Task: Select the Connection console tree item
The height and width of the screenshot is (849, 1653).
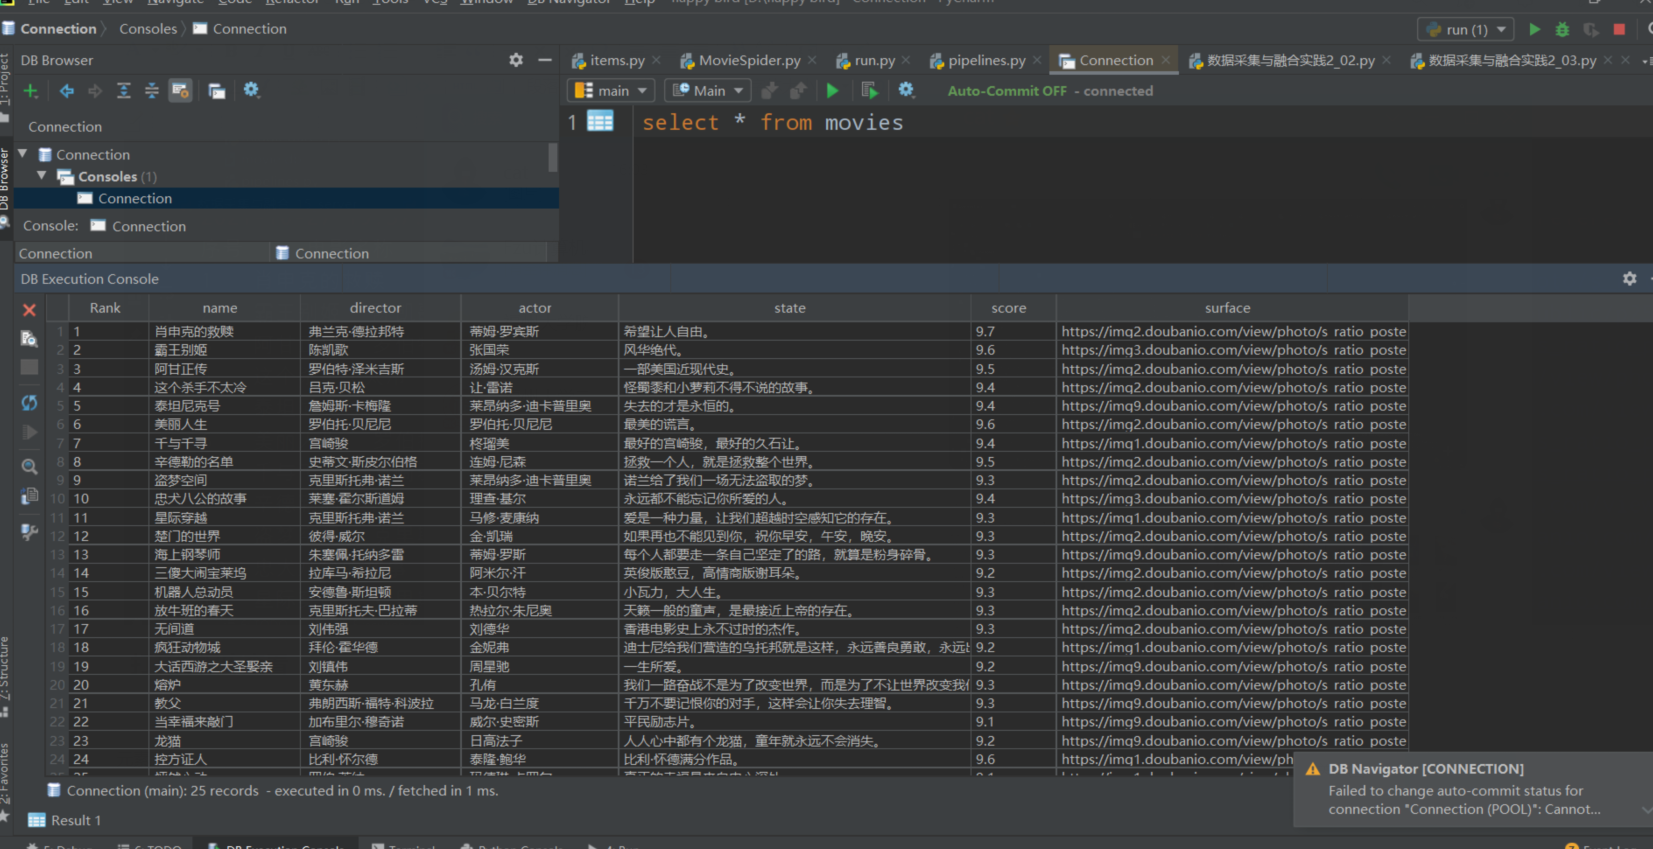Action: click(x=135, y=199)
